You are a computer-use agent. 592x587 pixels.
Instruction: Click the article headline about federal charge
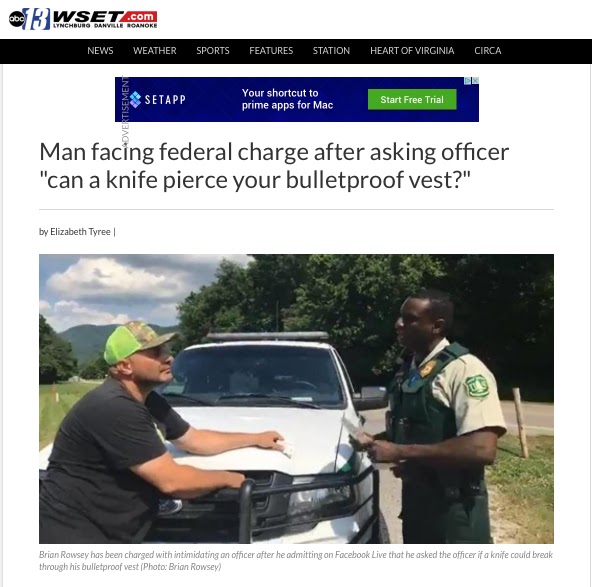point(274,166)
